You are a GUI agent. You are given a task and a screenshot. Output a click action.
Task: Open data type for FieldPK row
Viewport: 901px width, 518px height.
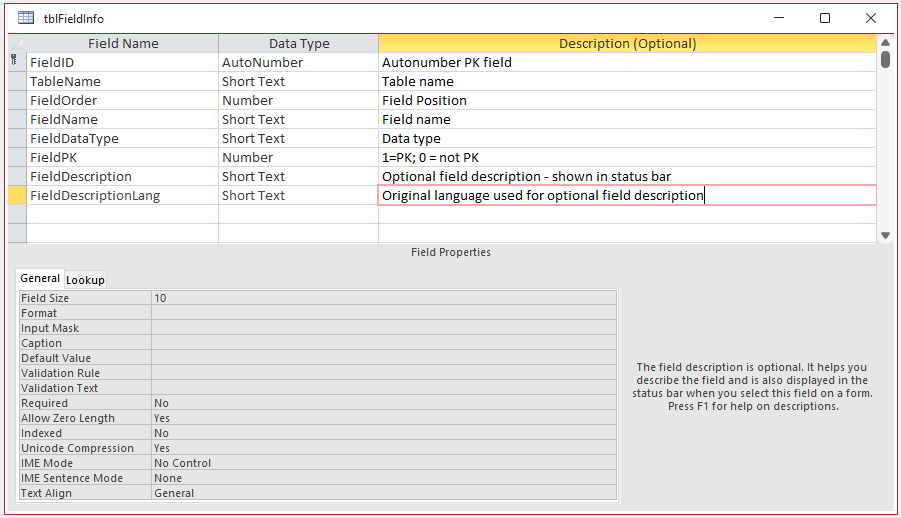(299, 157)
